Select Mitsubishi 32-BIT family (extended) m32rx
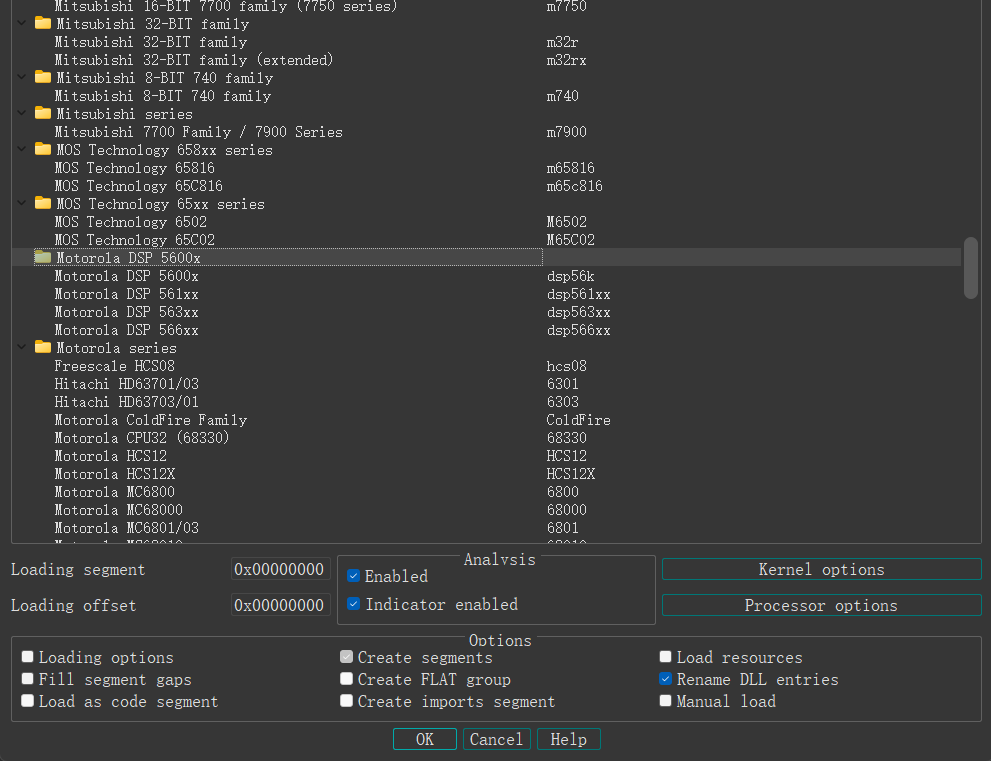991x761 pixels. click(x=487, y=60)
